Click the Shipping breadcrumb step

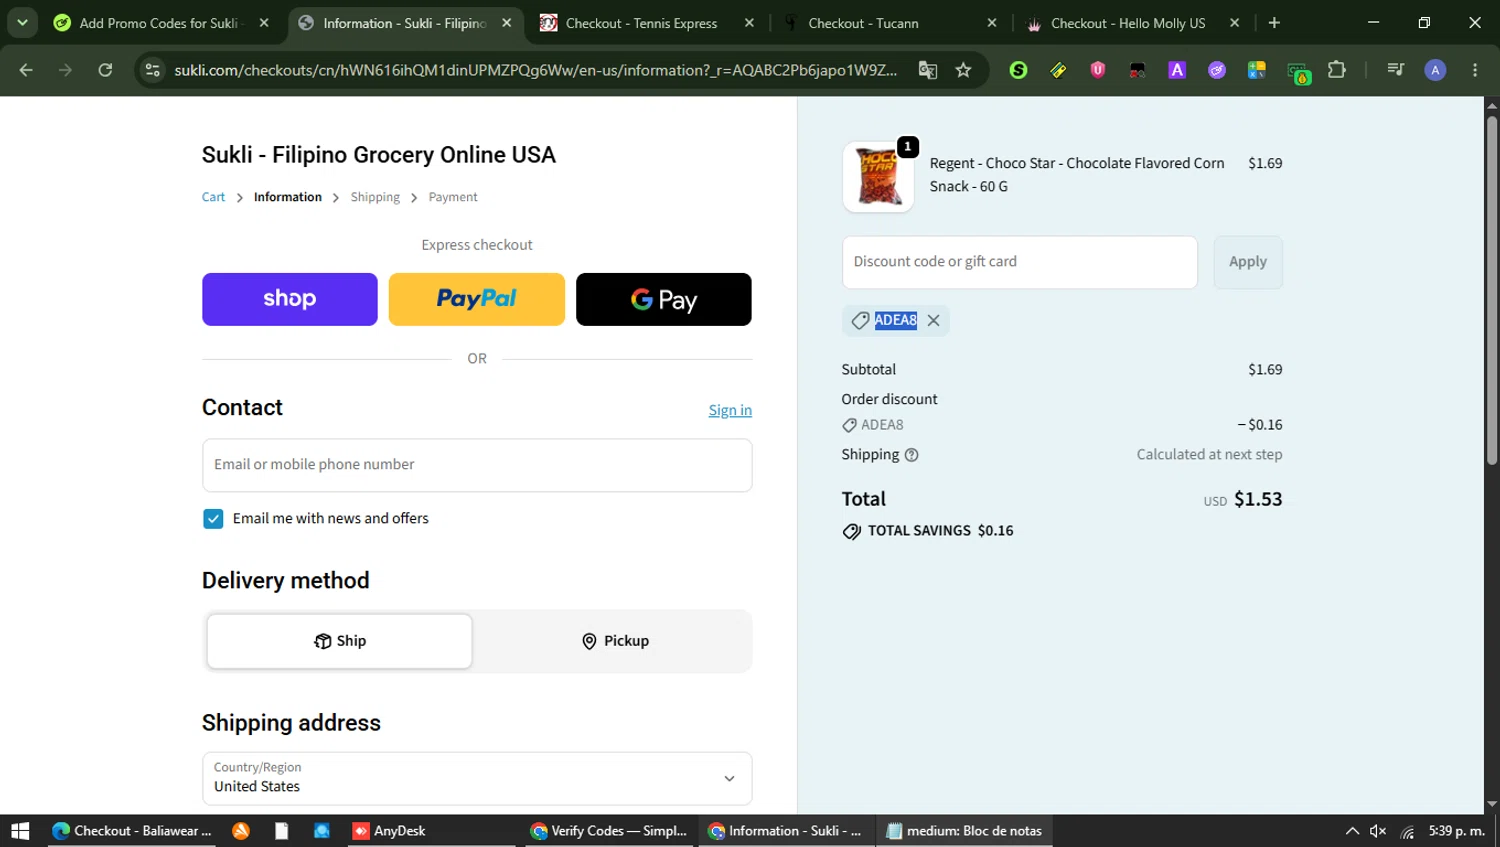375,197
